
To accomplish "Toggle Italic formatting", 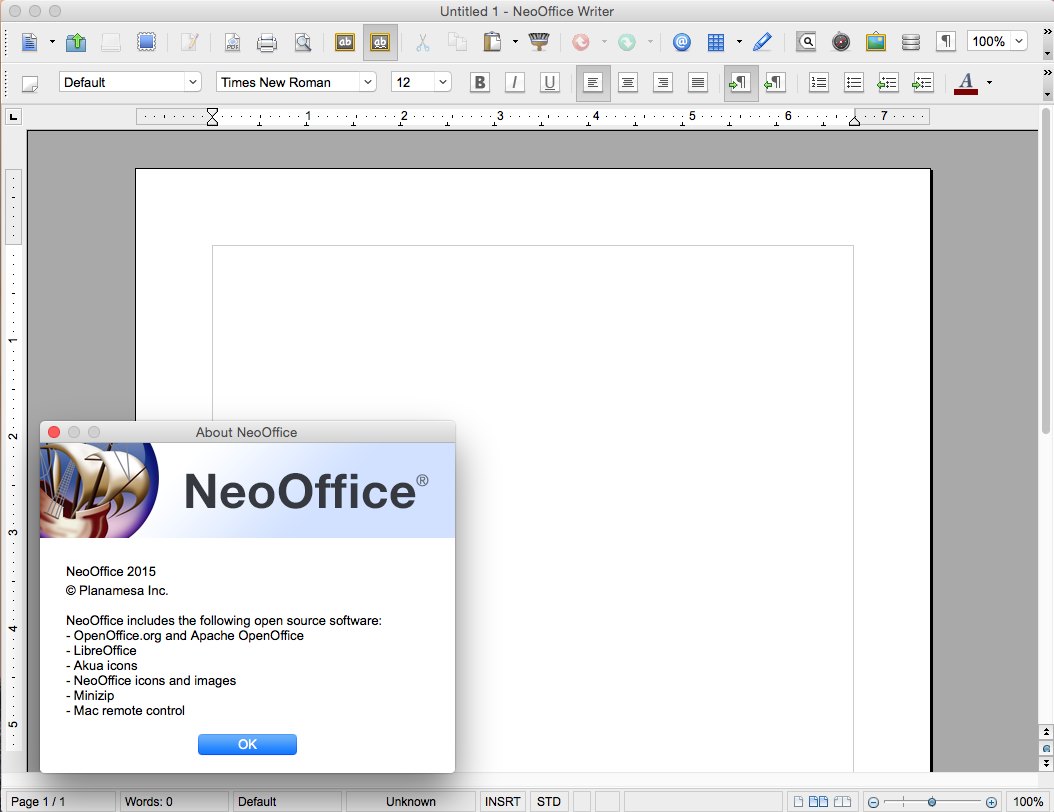I will coord(515,83).
